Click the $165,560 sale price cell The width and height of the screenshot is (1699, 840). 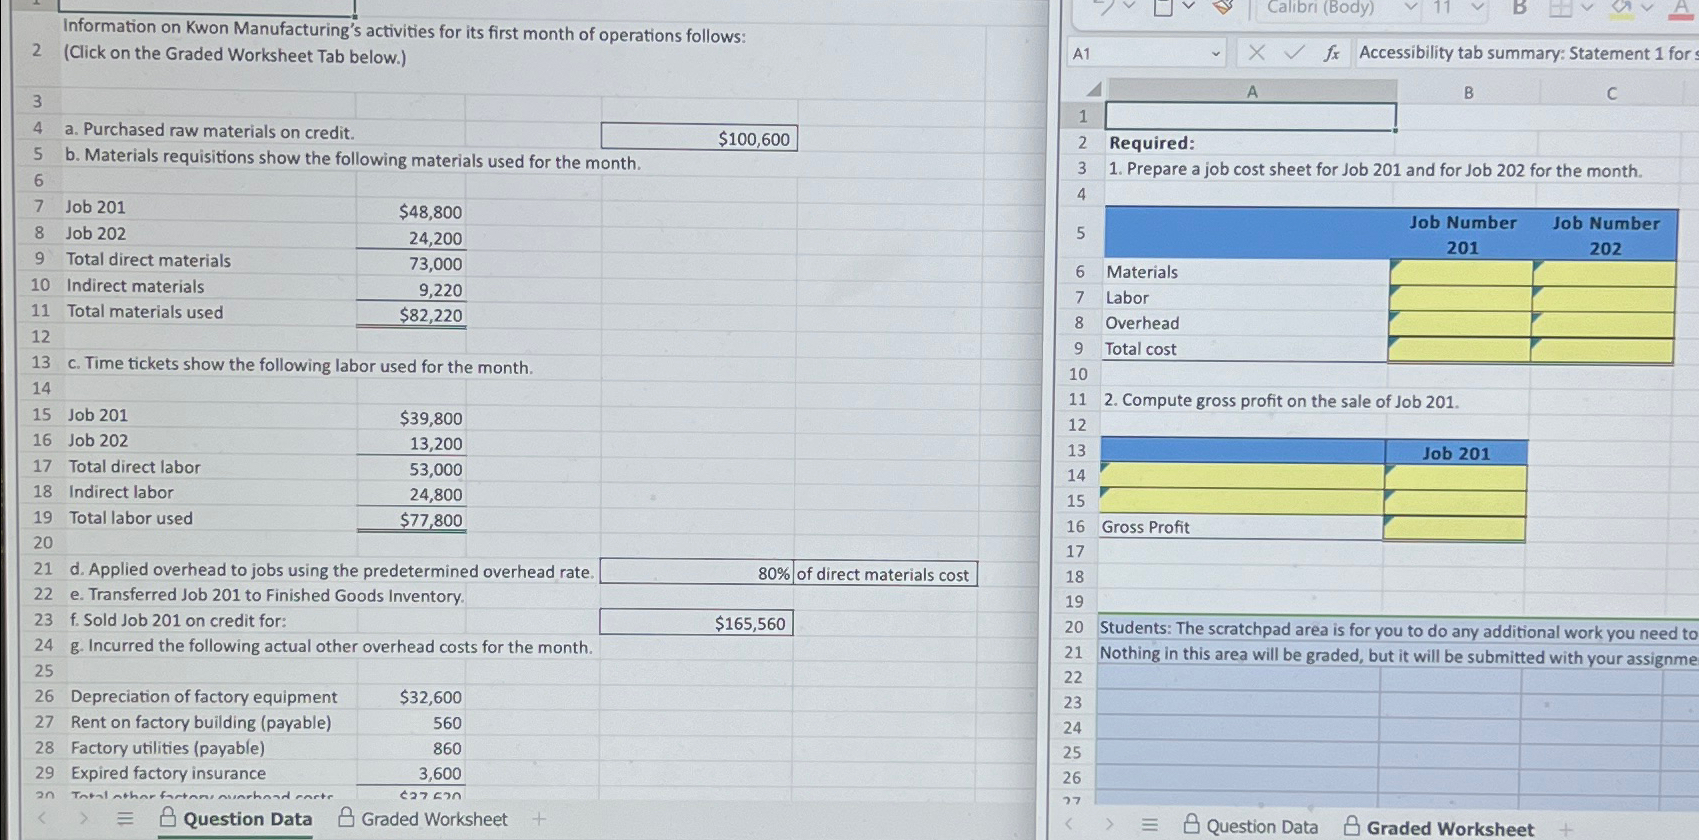696,622
